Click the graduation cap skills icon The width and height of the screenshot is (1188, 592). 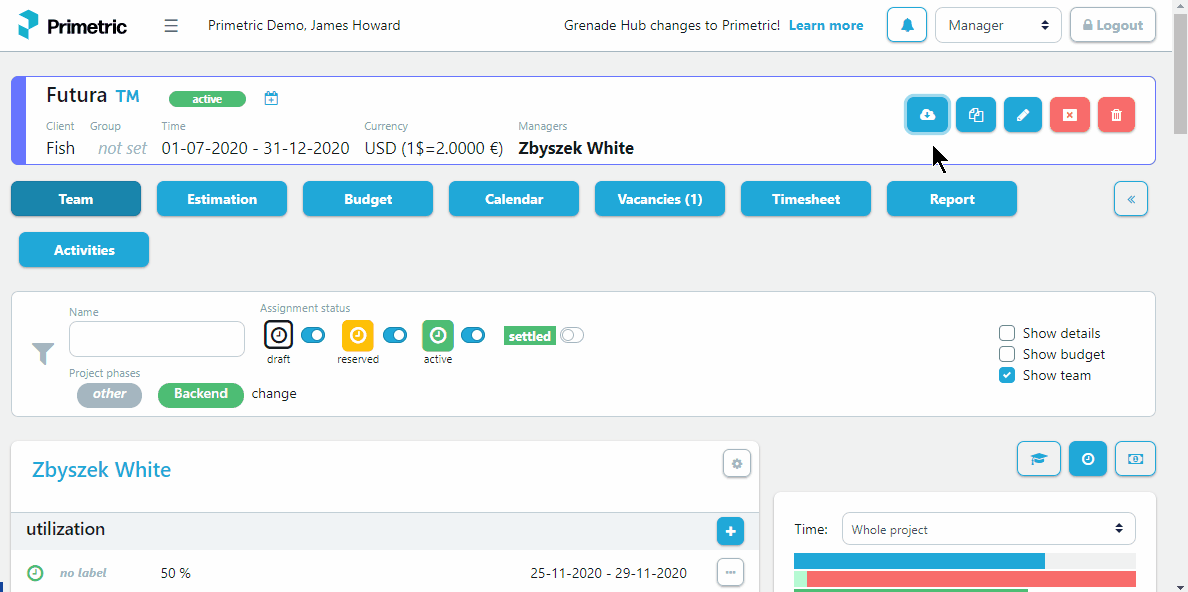point(1038,459)
